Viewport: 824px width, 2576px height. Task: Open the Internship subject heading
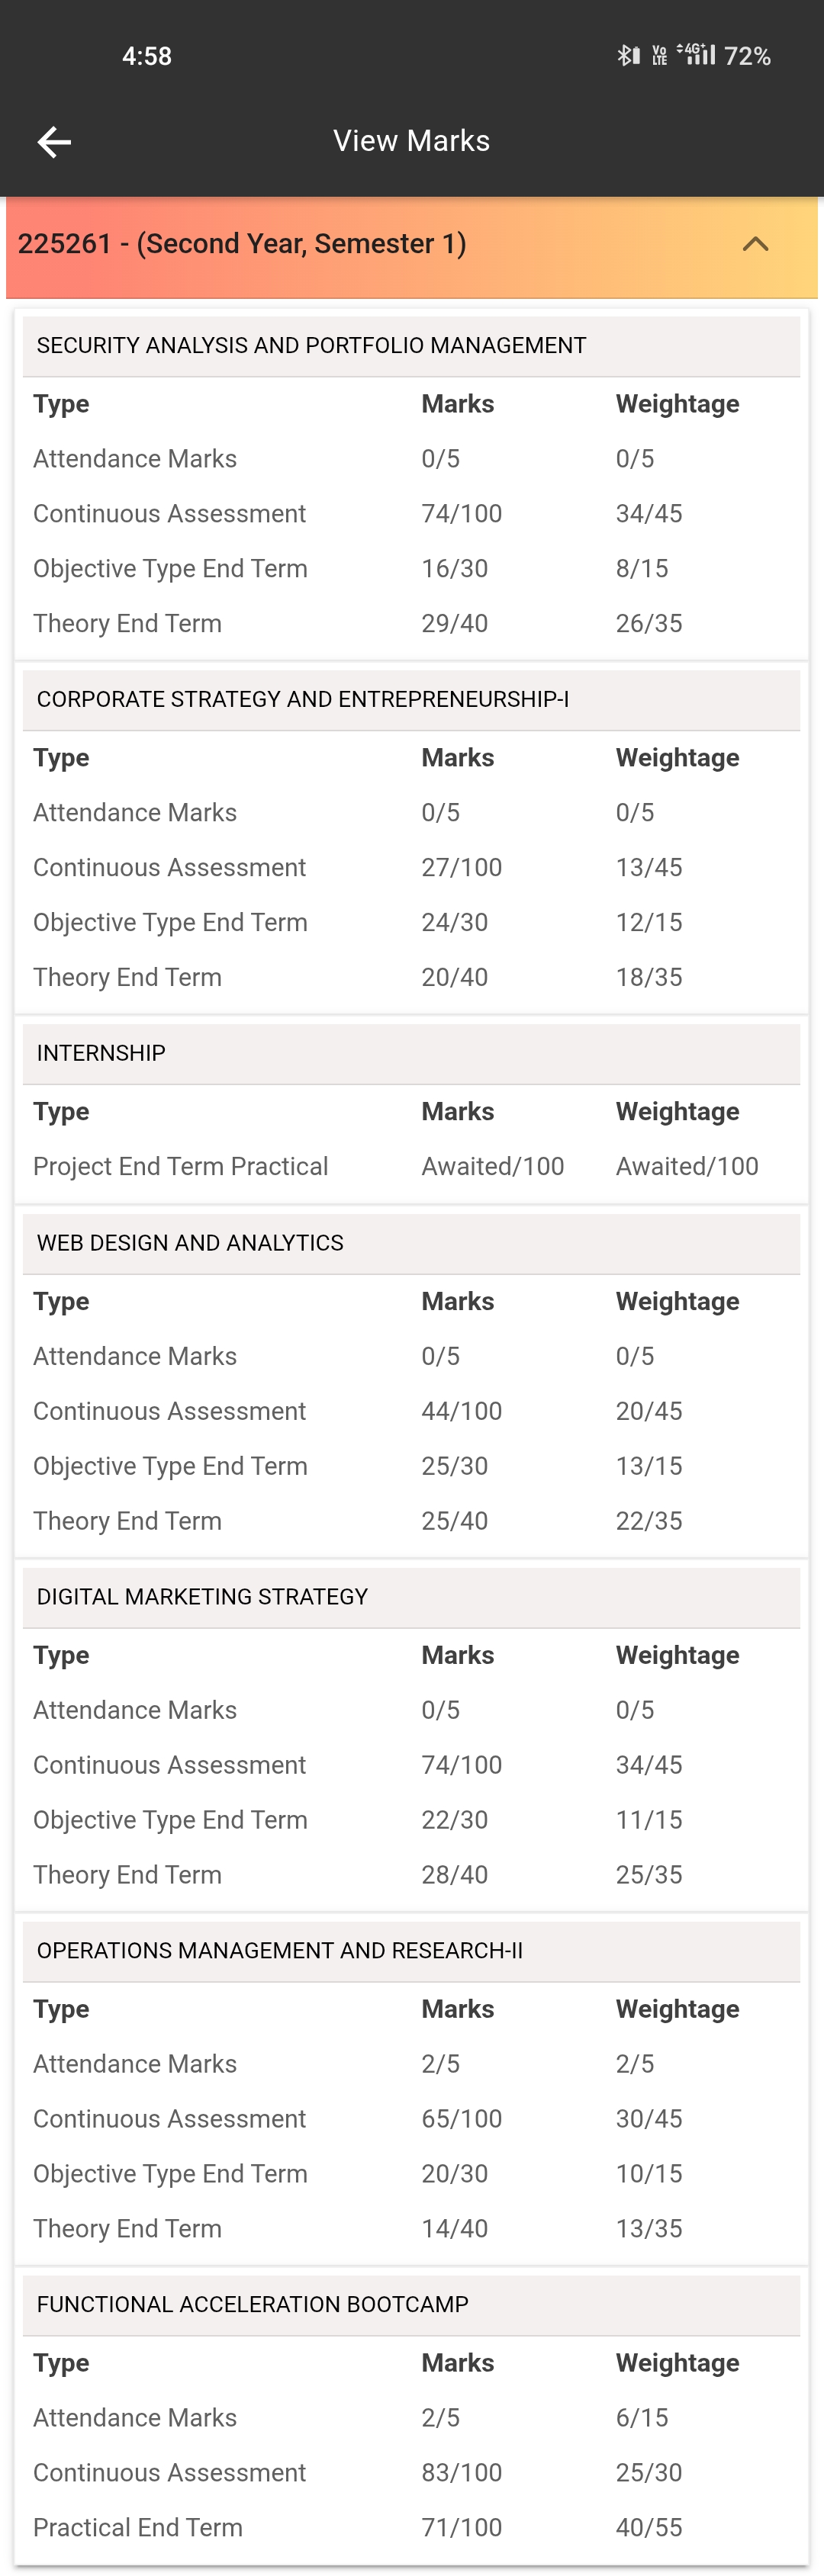tap(101, 1054)
